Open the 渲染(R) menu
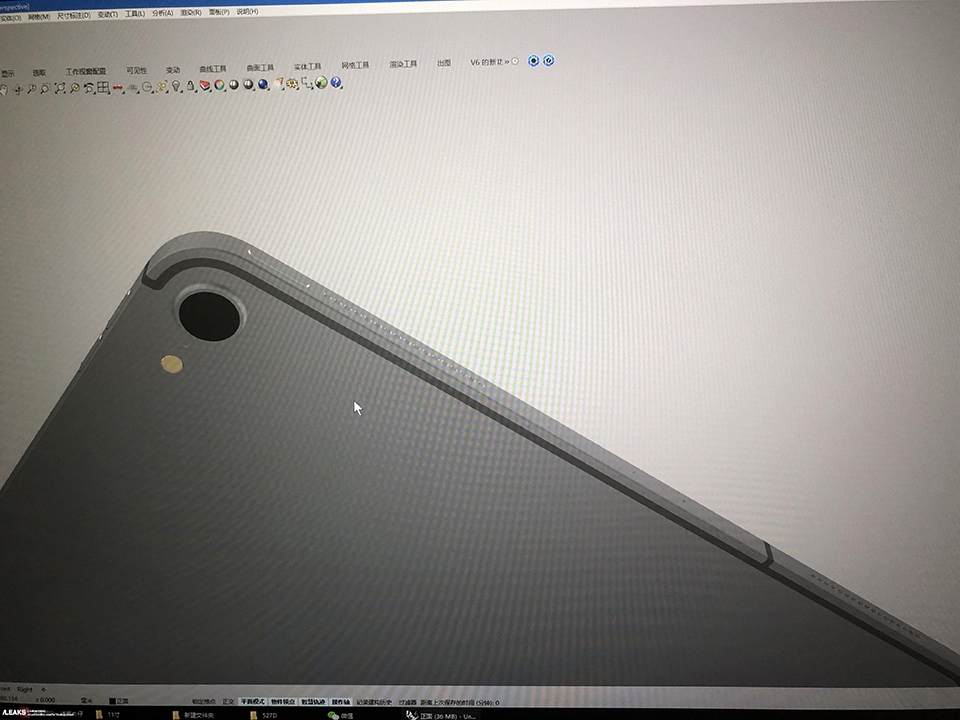The image size is (960, 720). coord(190,13)
